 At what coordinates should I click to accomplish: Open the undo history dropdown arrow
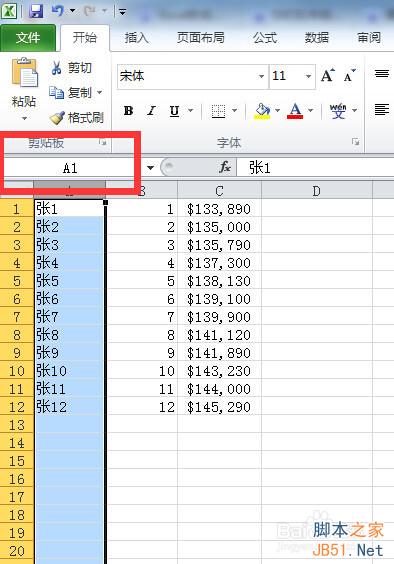coord(72,11)
